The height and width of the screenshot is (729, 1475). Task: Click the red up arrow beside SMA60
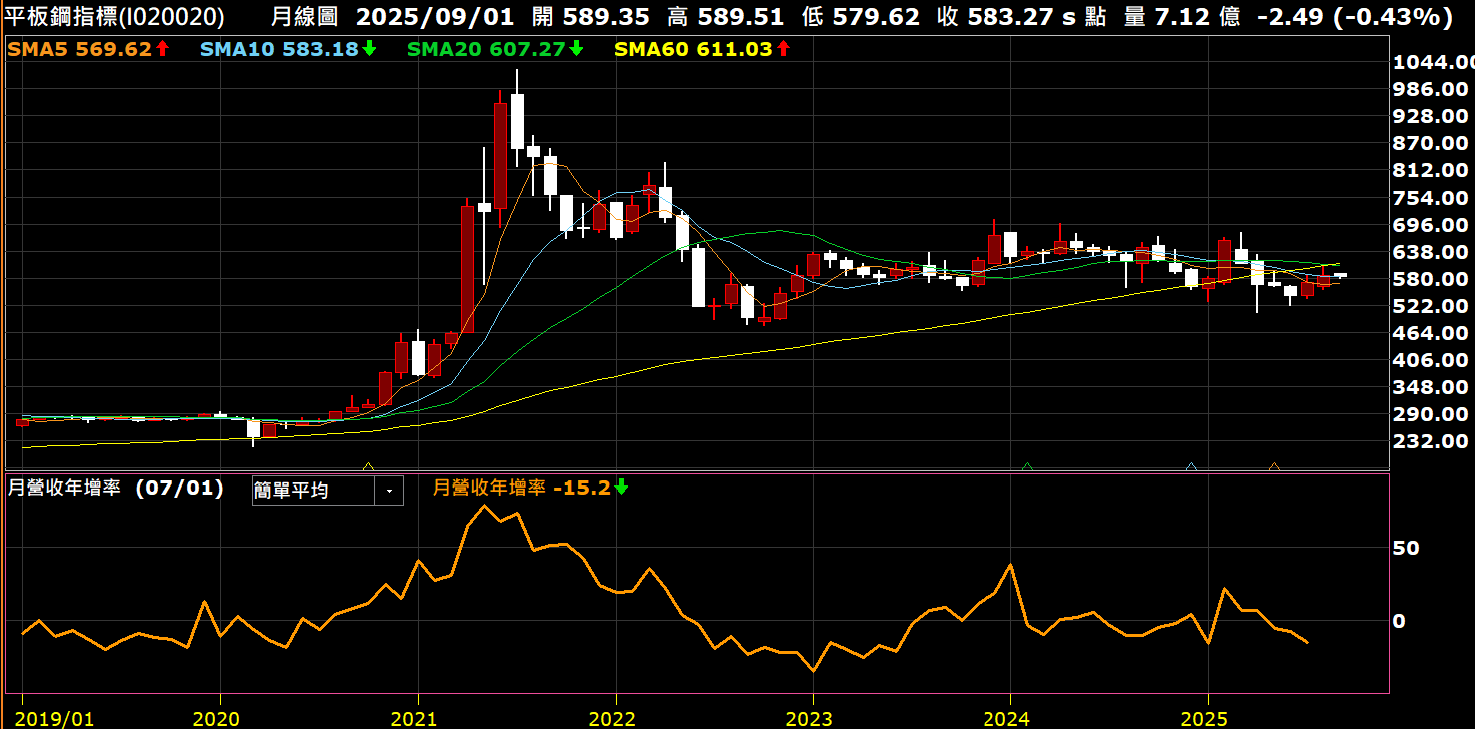point(783,48)
